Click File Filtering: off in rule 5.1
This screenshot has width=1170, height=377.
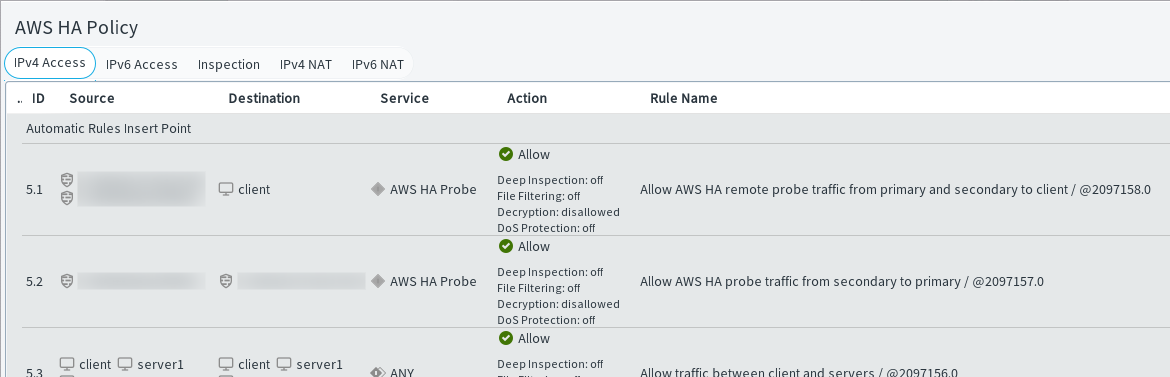click(539, 196)
